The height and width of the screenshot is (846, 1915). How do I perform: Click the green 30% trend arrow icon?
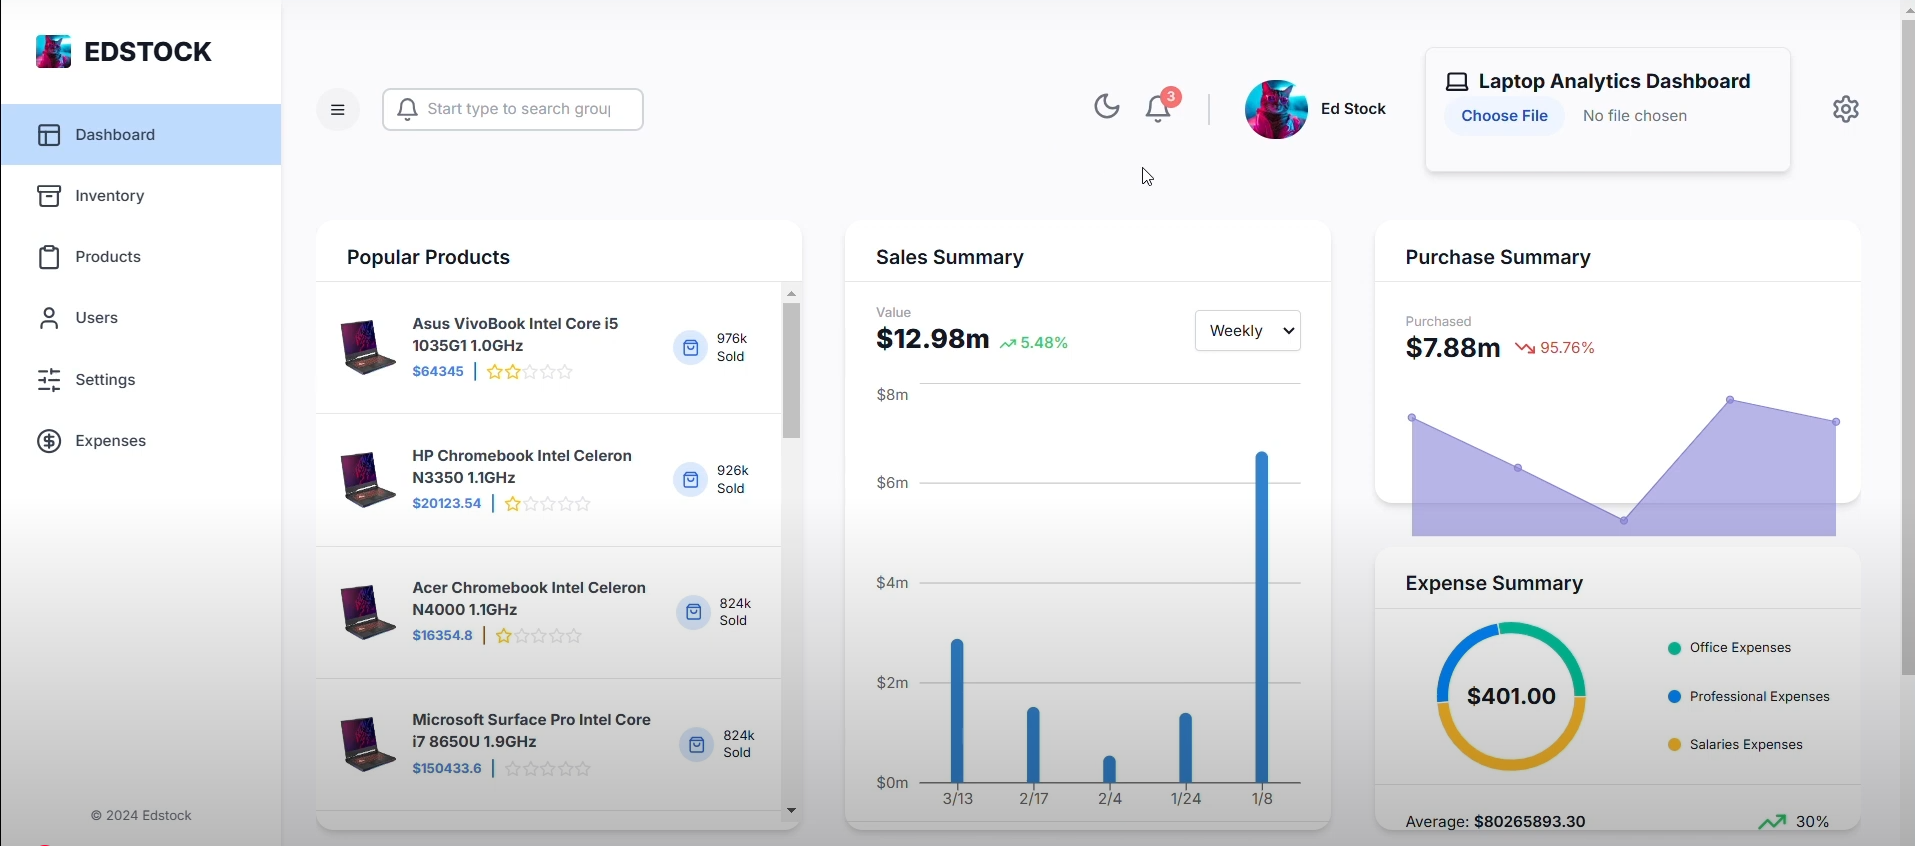pyautogui.click(x=1773, y=822)
